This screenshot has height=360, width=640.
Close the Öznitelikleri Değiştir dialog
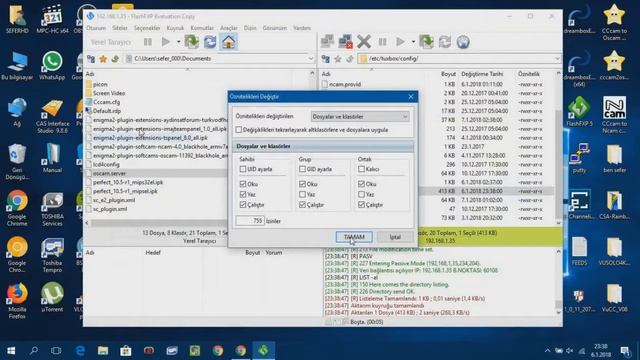click(x=411, y=97)
